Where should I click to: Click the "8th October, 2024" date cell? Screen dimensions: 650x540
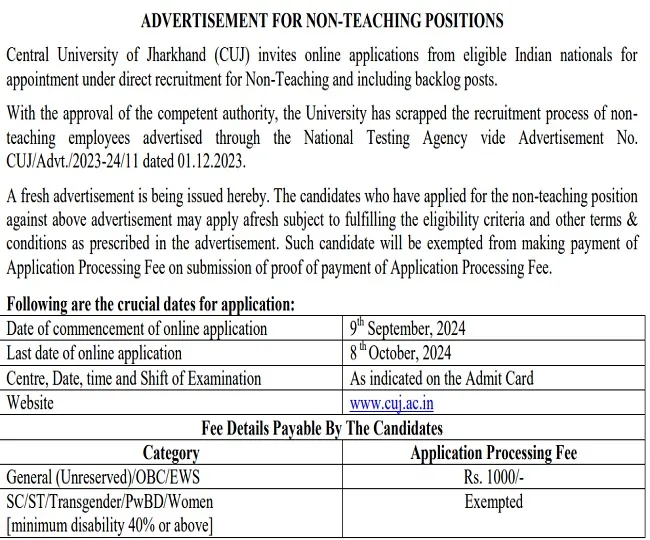[400, 353]
